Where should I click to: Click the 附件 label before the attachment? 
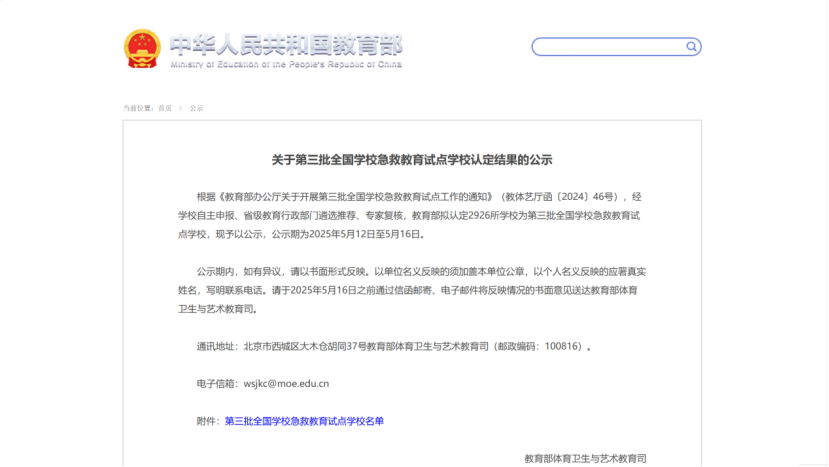[x=208, y=421]
